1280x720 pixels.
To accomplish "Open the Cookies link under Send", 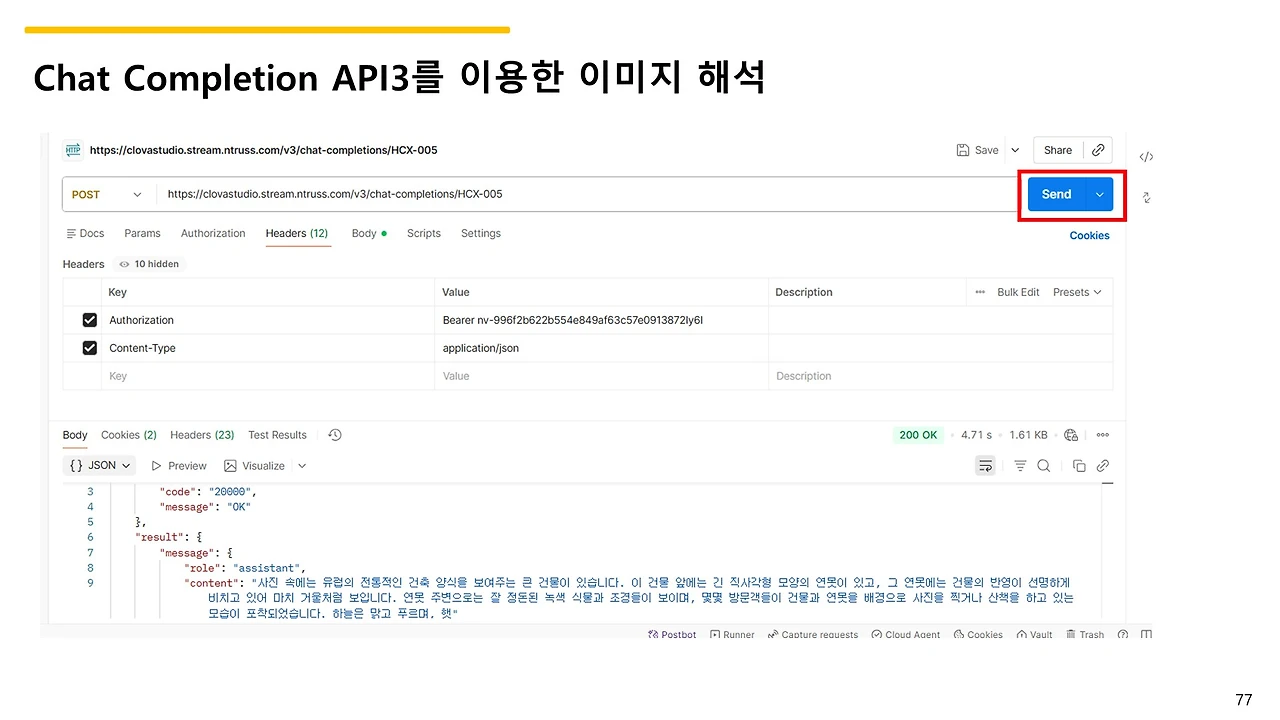I will coord(1090,236).
